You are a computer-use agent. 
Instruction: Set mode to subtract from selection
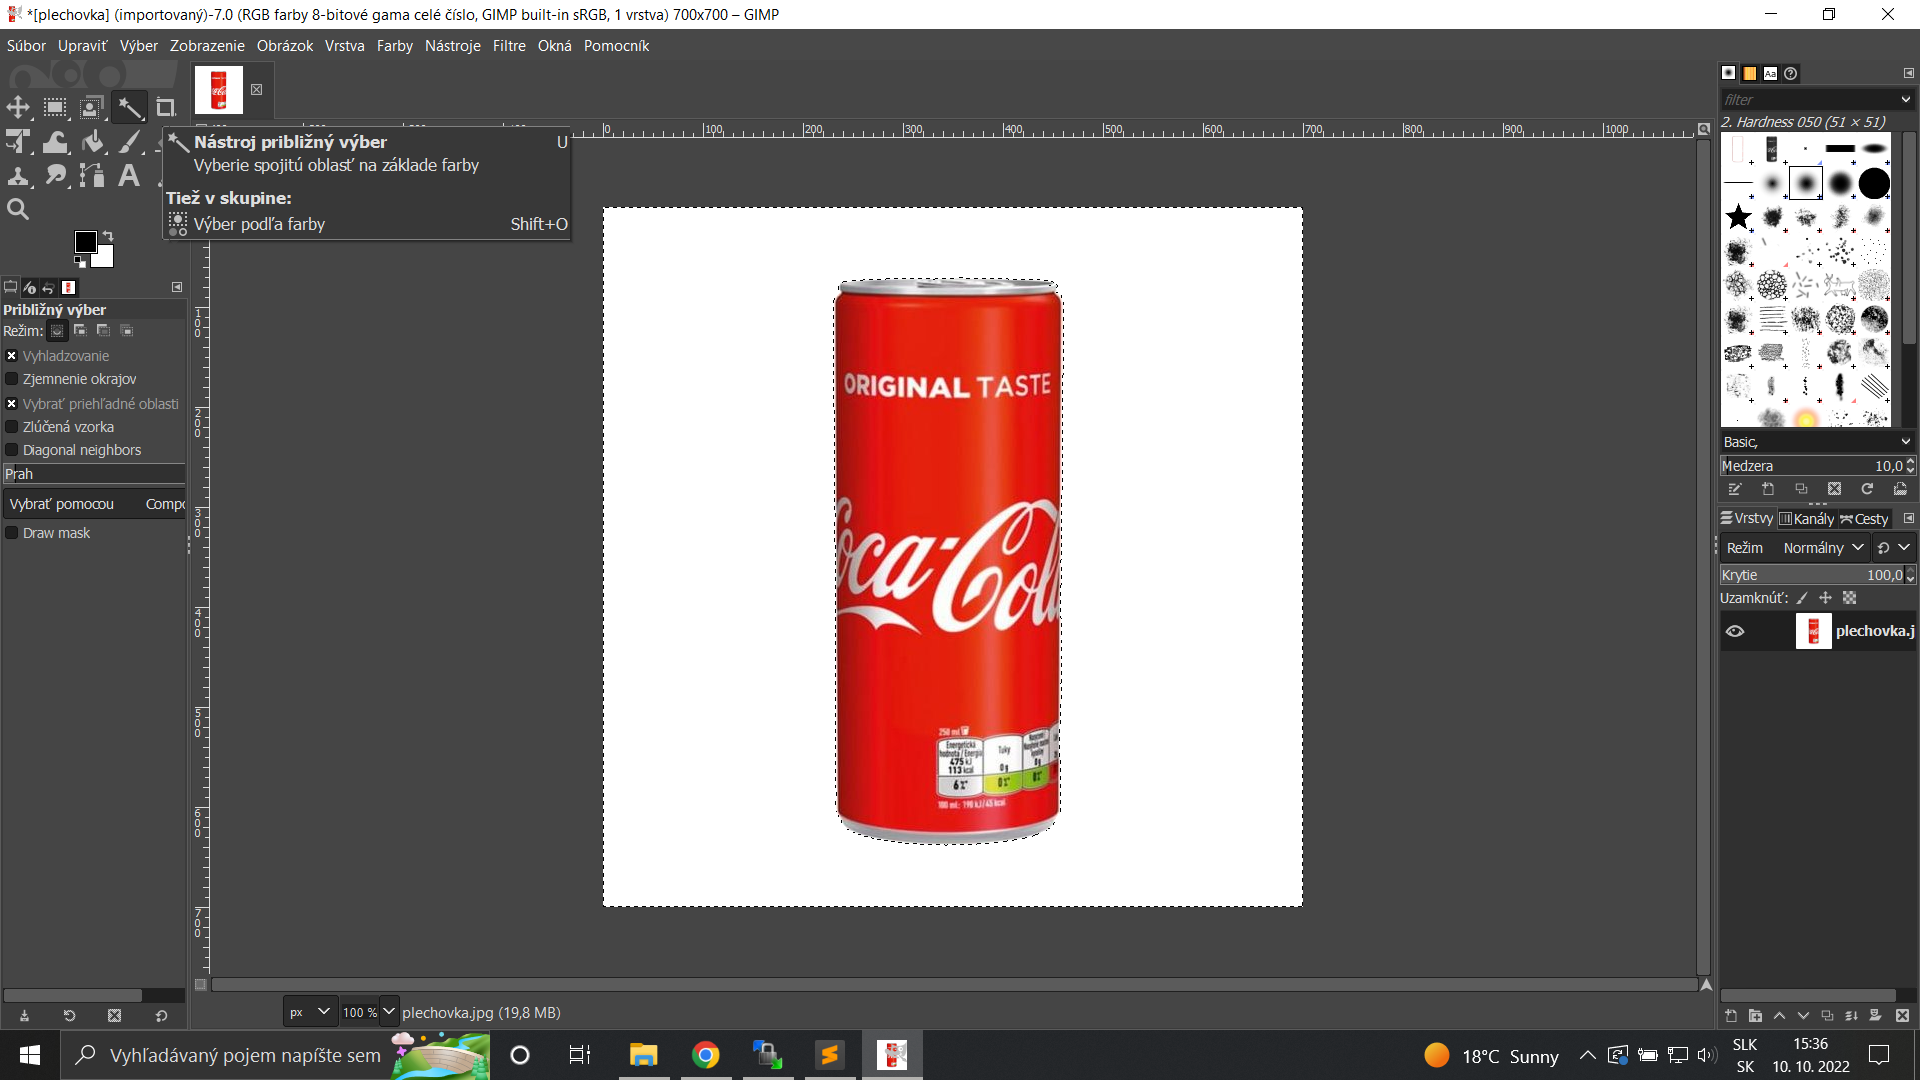click(103, 331)
